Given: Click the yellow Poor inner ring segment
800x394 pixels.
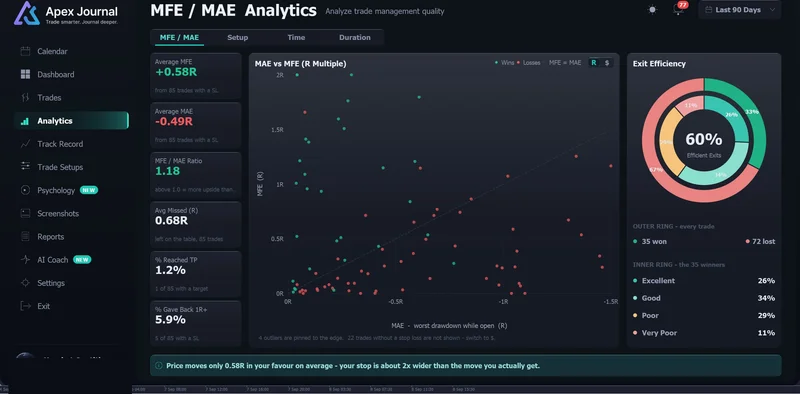Looking at the screenshot, I should pos(666,143).
